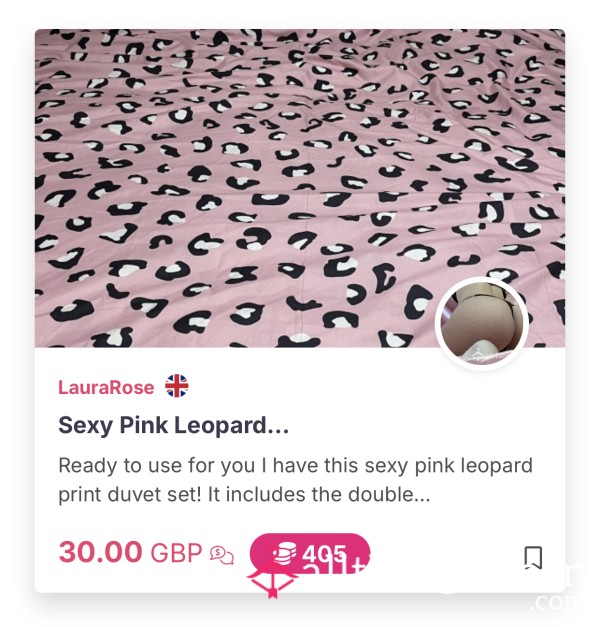The image size is (600, 627).
Task: Click the UK flag beside LauraRose
Action: pos(177,386)
